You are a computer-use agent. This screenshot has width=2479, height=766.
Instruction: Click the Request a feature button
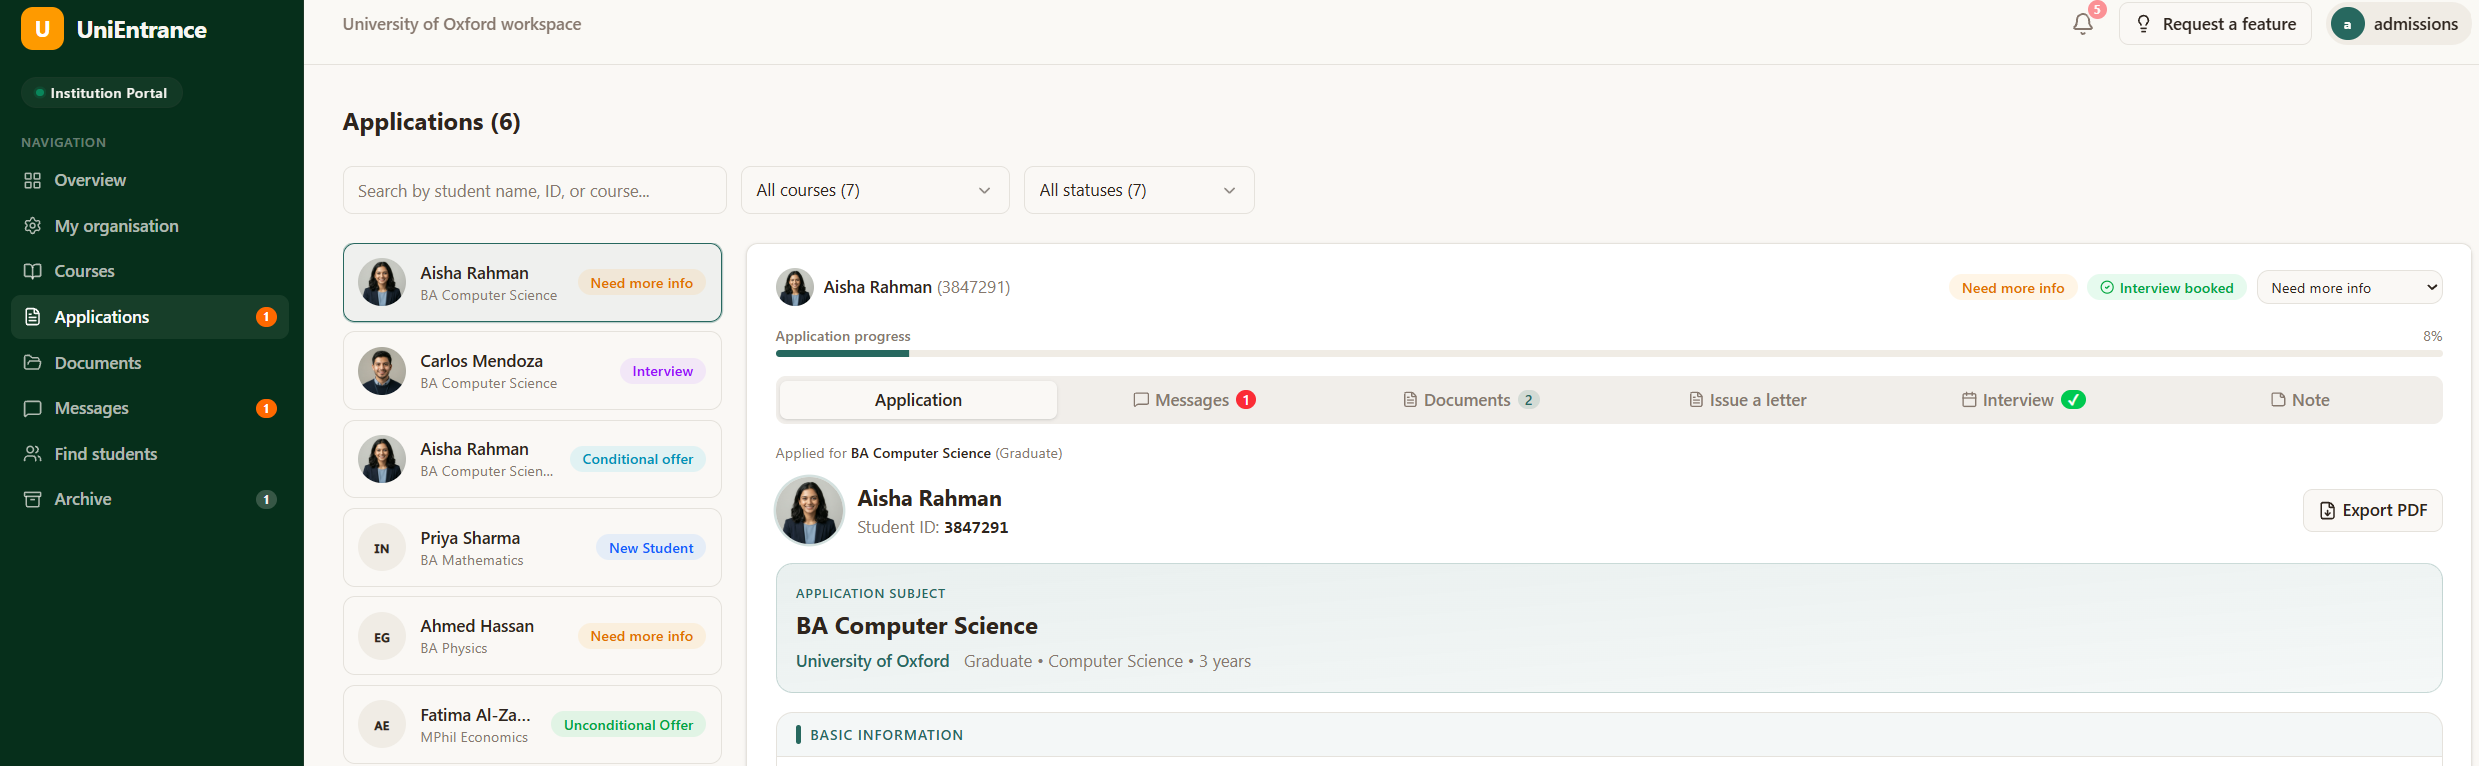[2215, 24]
